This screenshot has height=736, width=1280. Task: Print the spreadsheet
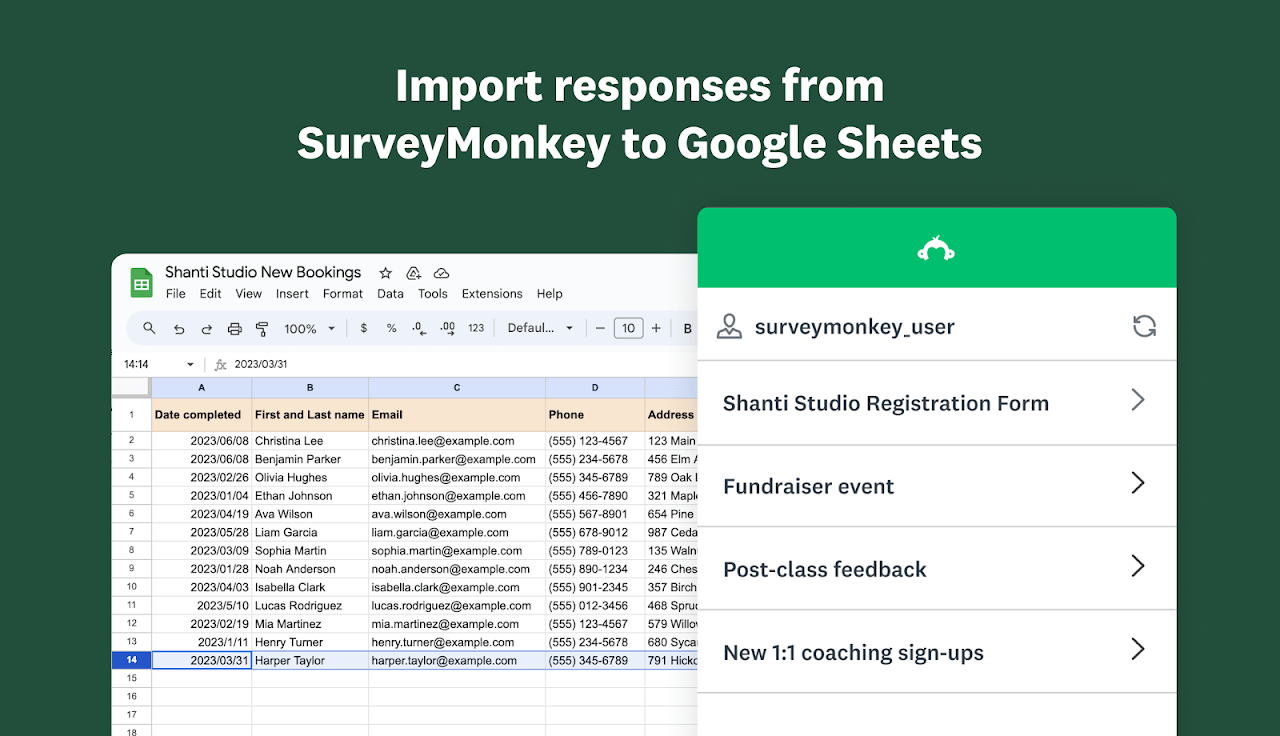[x=235, y=328]
